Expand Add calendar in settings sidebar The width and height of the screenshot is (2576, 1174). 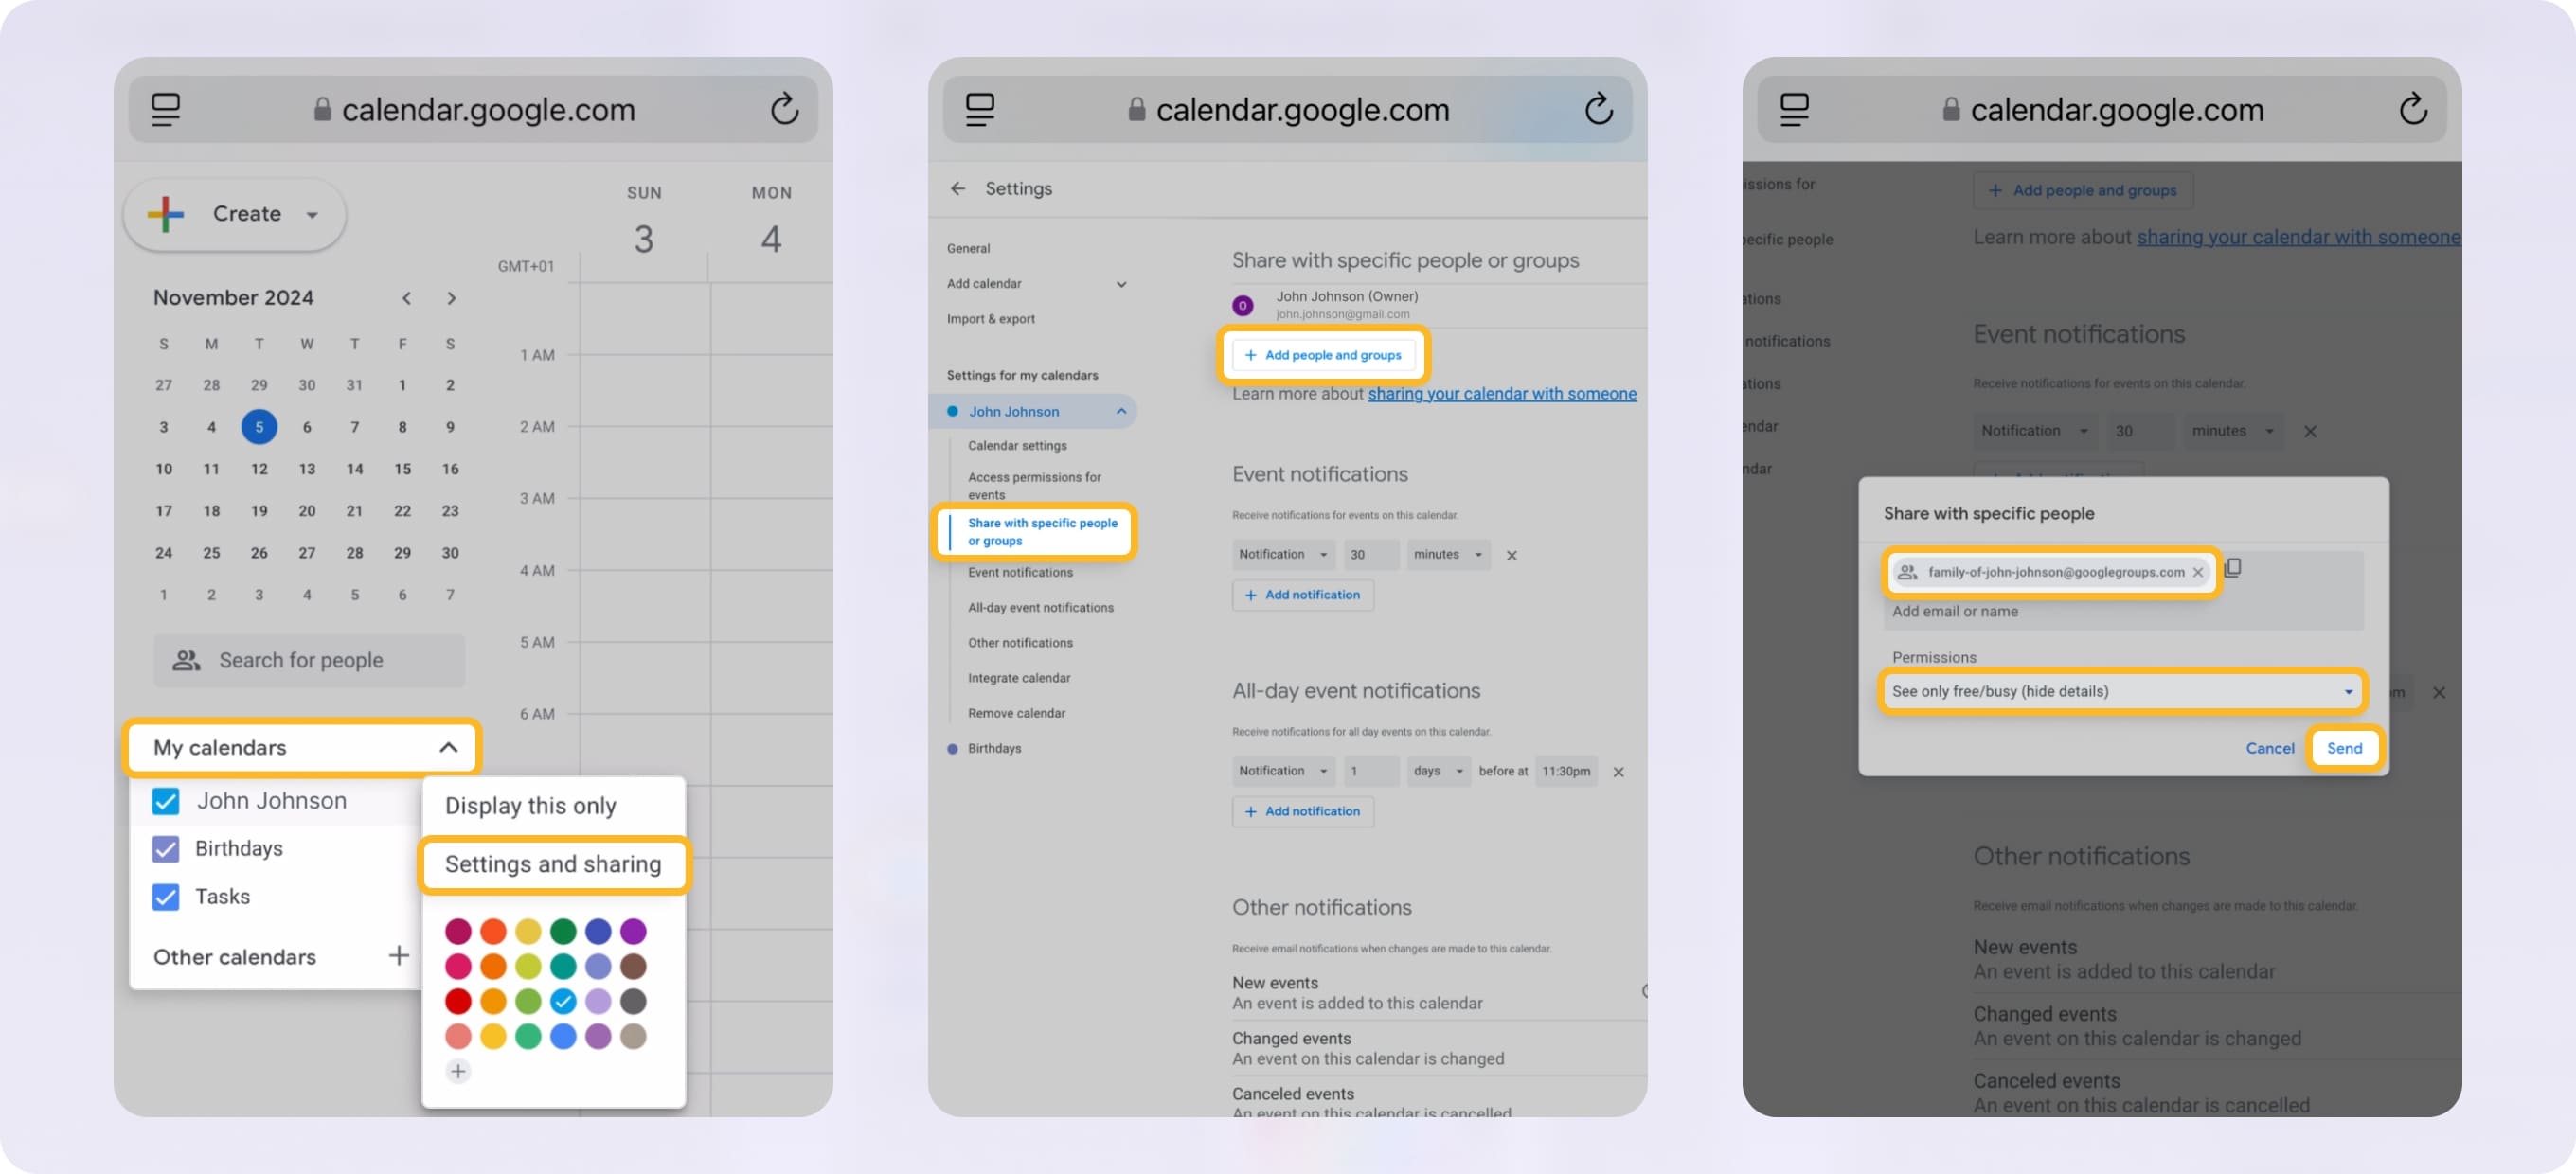click(1121, 284)
